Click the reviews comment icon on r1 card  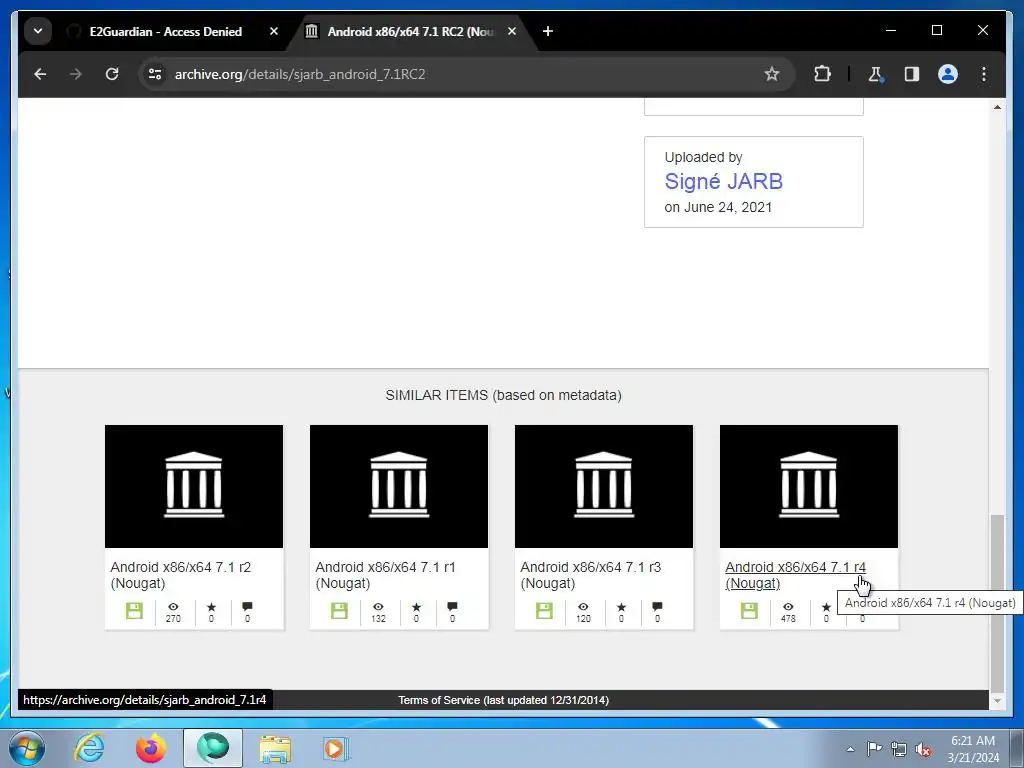click(453, 607)
